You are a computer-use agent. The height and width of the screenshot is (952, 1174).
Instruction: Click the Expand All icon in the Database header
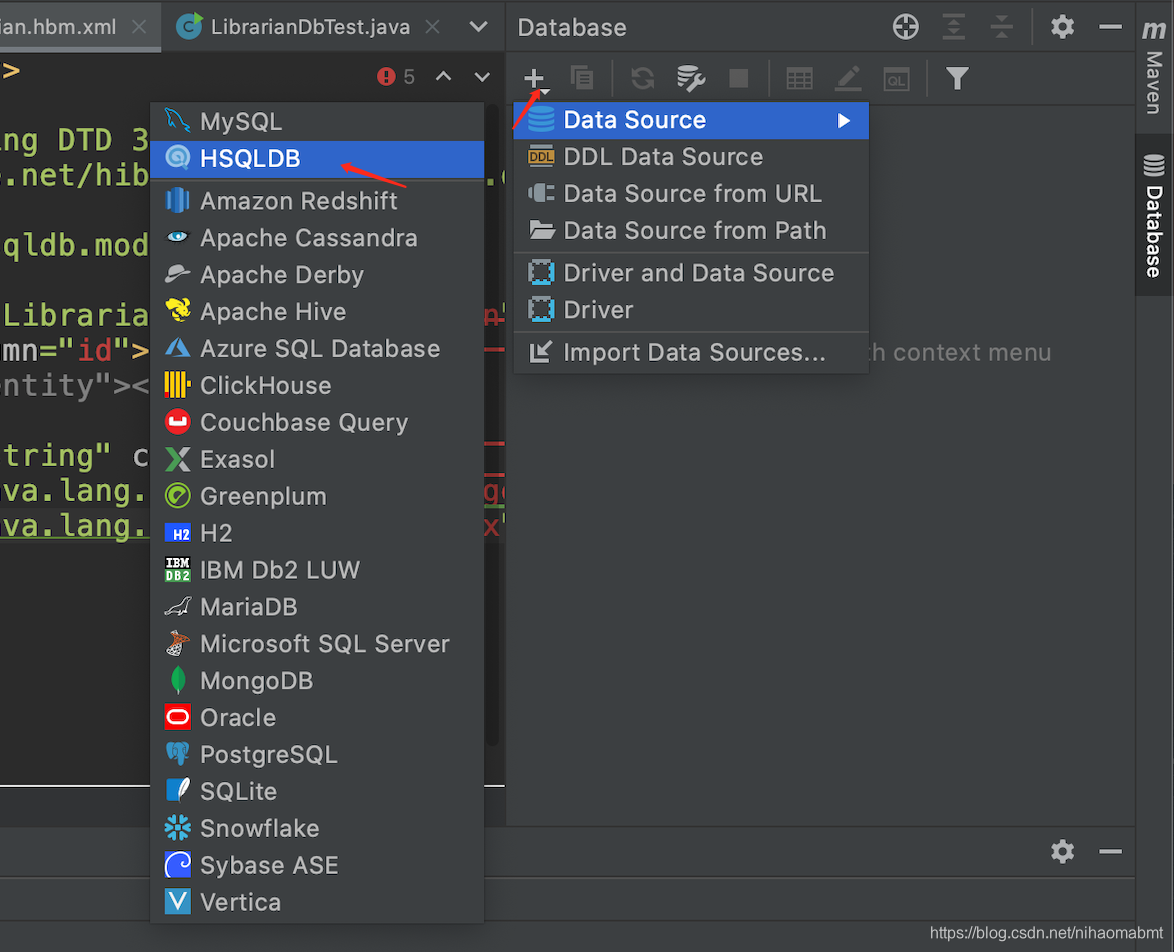tap(953, 27)
